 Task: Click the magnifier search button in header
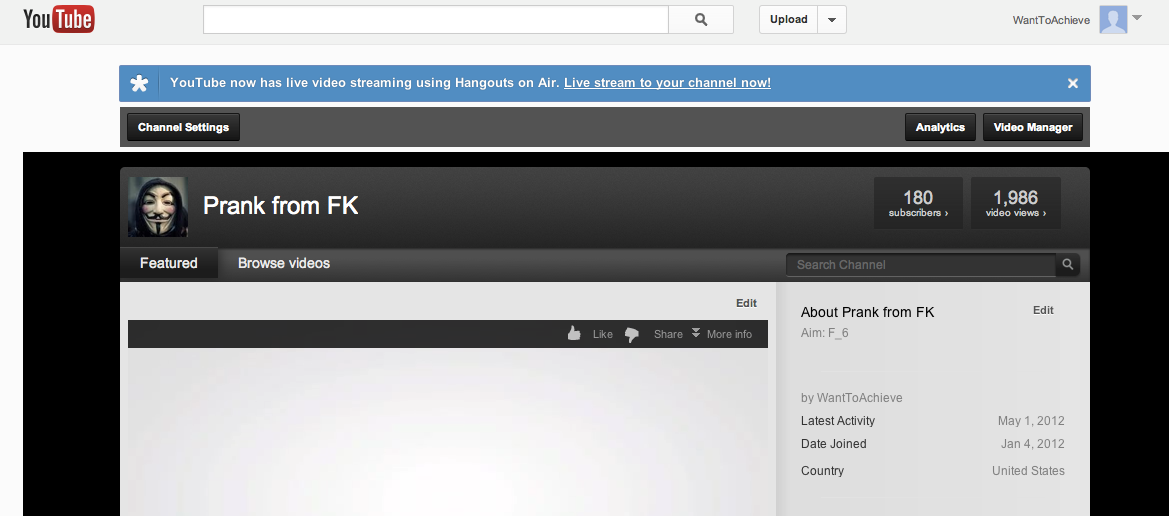click(x=701, y=20)
